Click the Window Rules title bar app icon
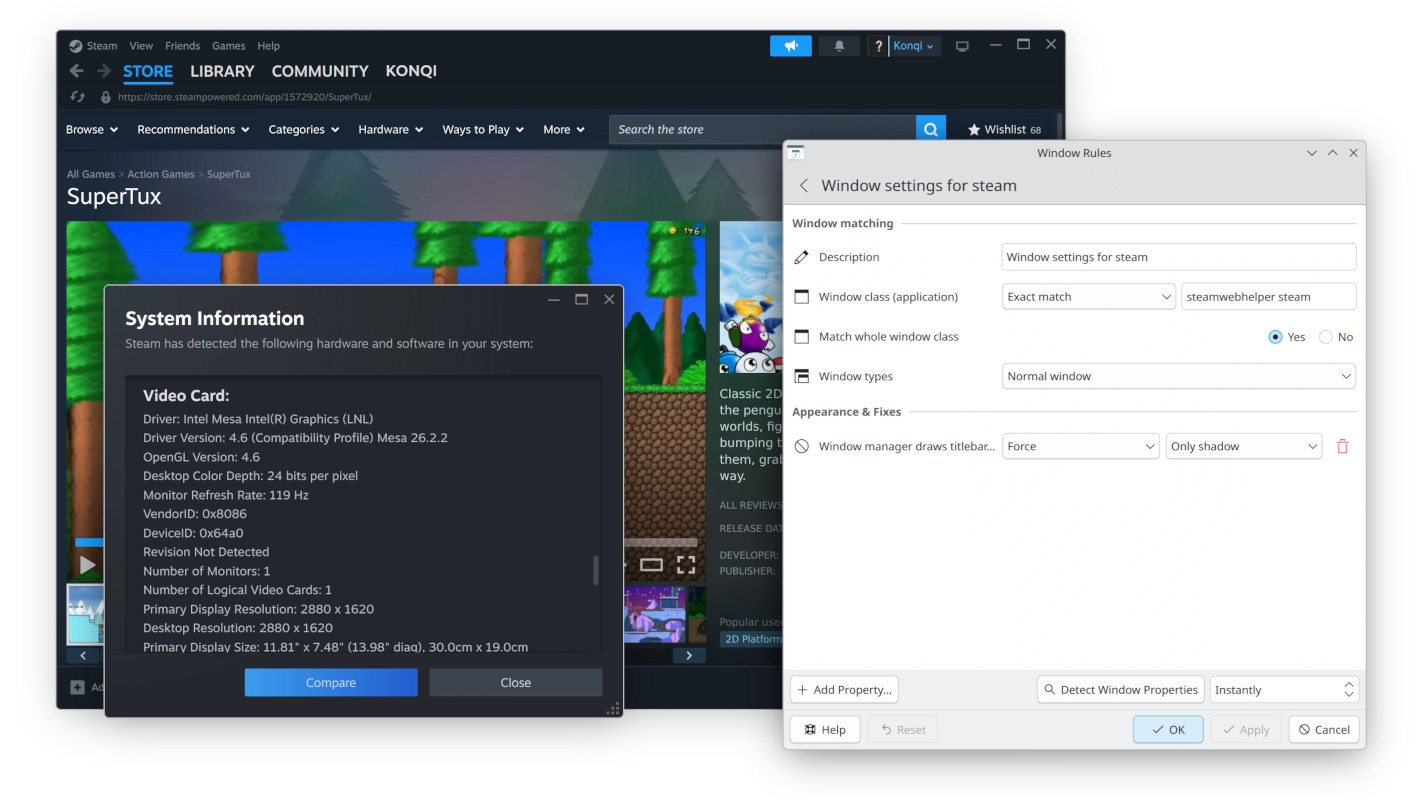This screenshot has width=1422, height=800. 796,153
